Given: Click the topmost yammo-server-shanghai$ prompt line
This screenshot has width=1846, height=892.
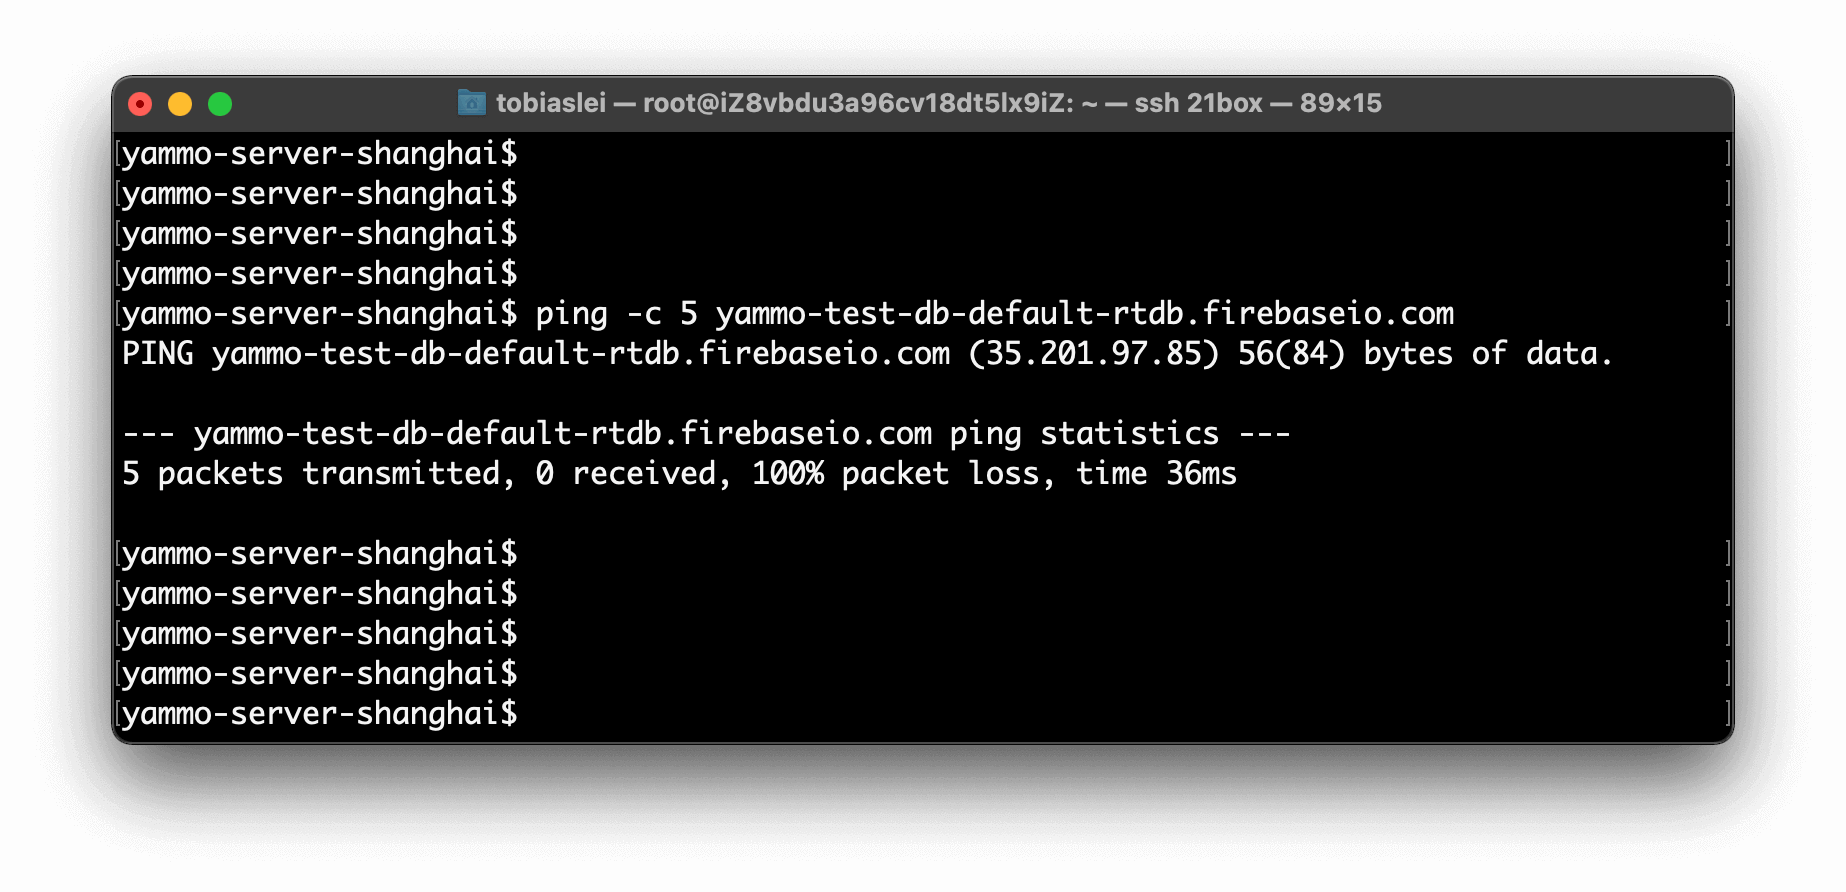Looking at the screenshot, I should 320,154.
